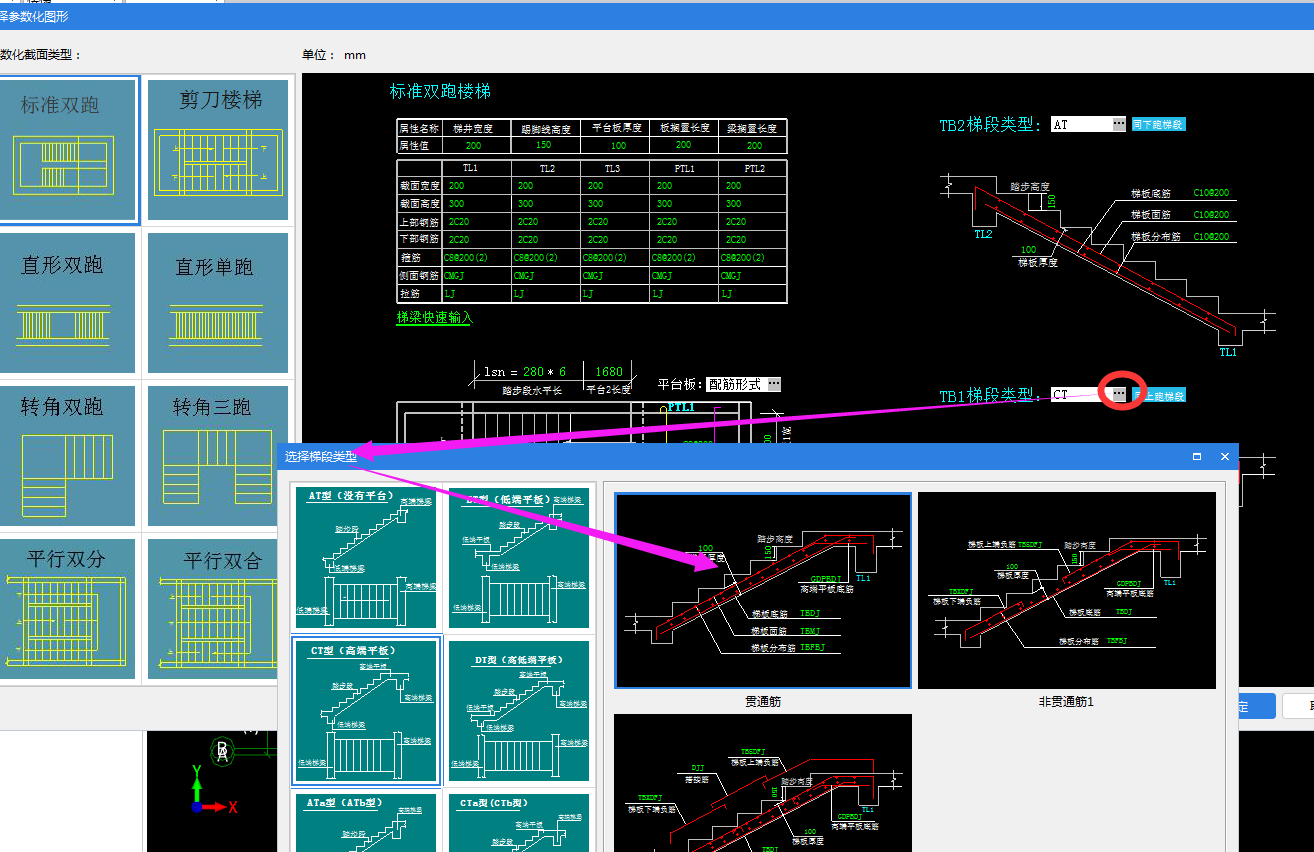Click the 平台2长度 value 1680
This screenshot has height=852, width=1314.
point(608,372)
